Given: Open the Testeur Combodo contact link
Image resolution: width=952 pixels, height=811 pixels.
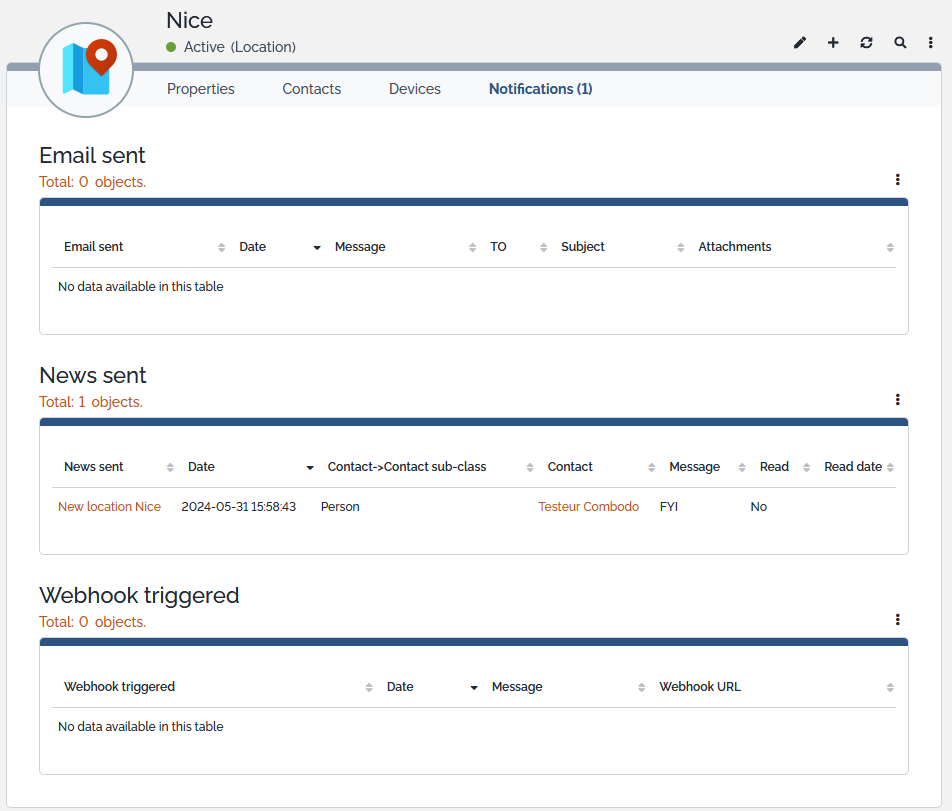Looking at the screenshot, I should pos(588,507).
